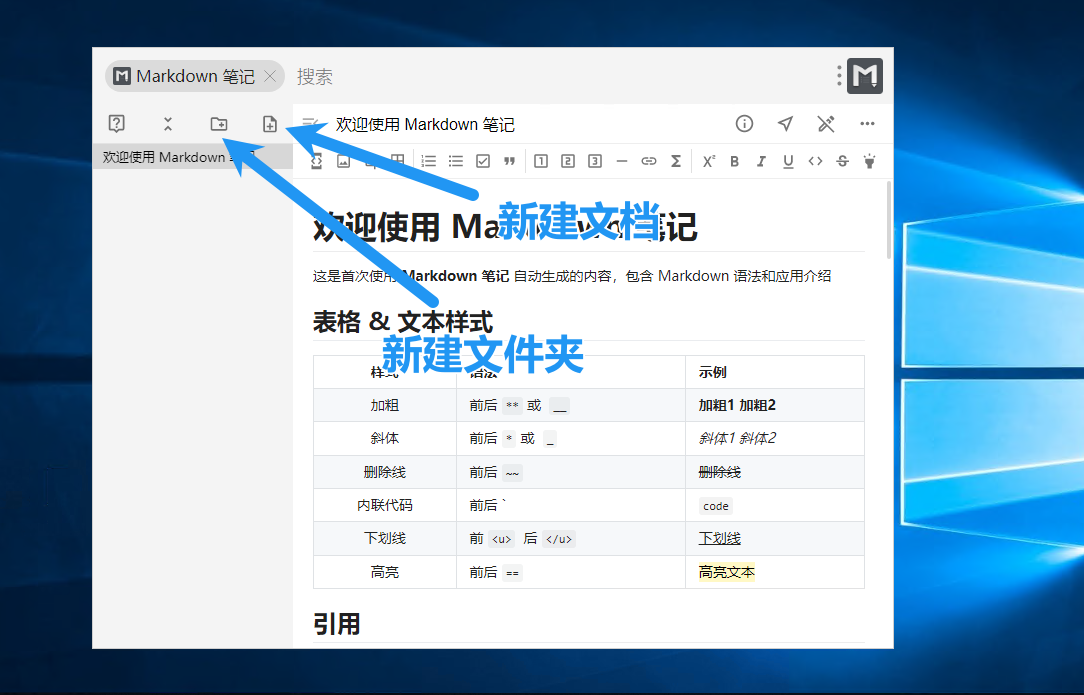Insert a hyperlink
Screen dimensions: 1084x695
point(648,161)
